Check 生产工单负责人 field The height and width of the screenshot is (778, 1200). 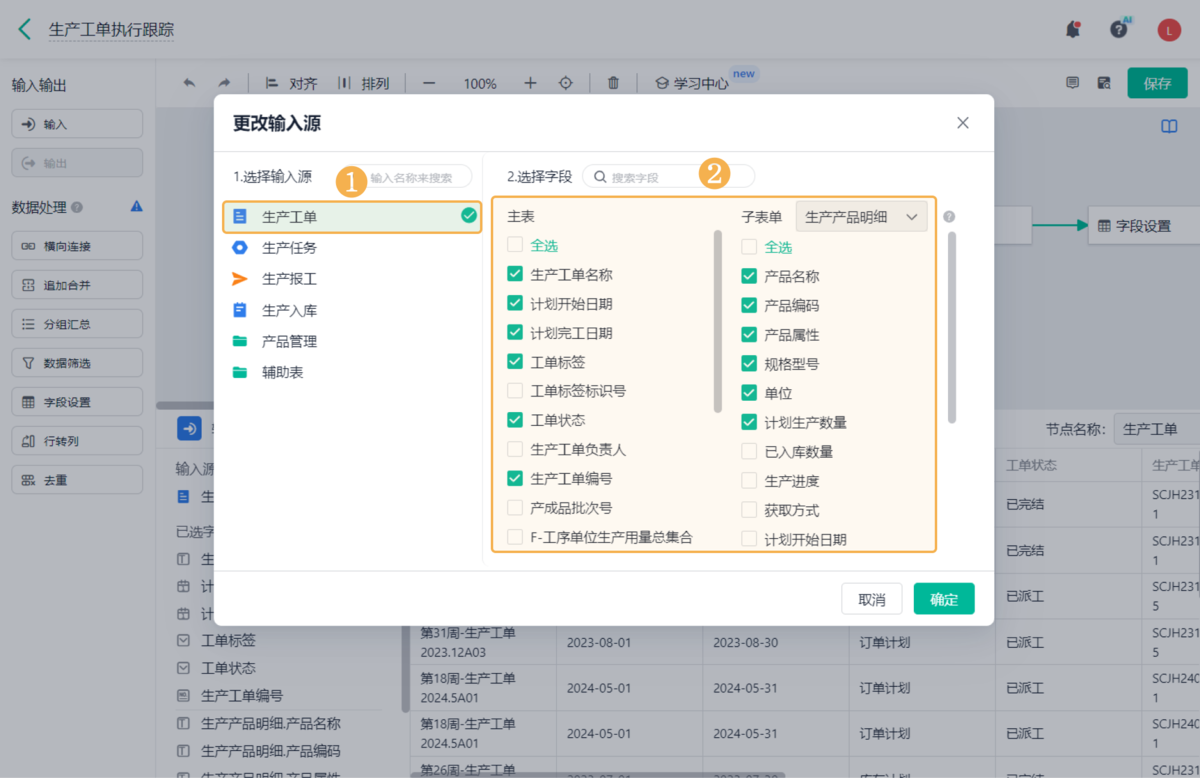tap(515, 449)
